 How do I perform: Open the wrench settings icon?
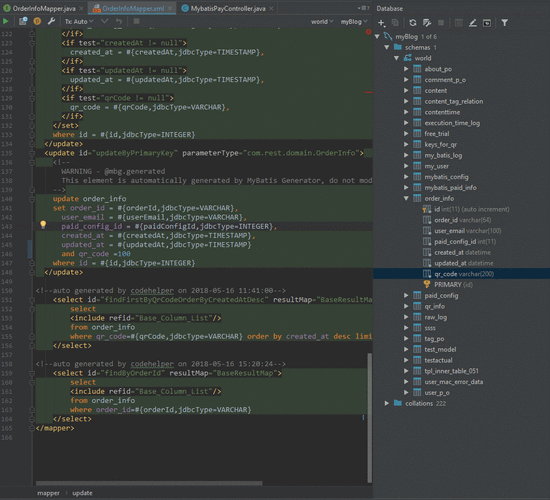coord(52,21)
